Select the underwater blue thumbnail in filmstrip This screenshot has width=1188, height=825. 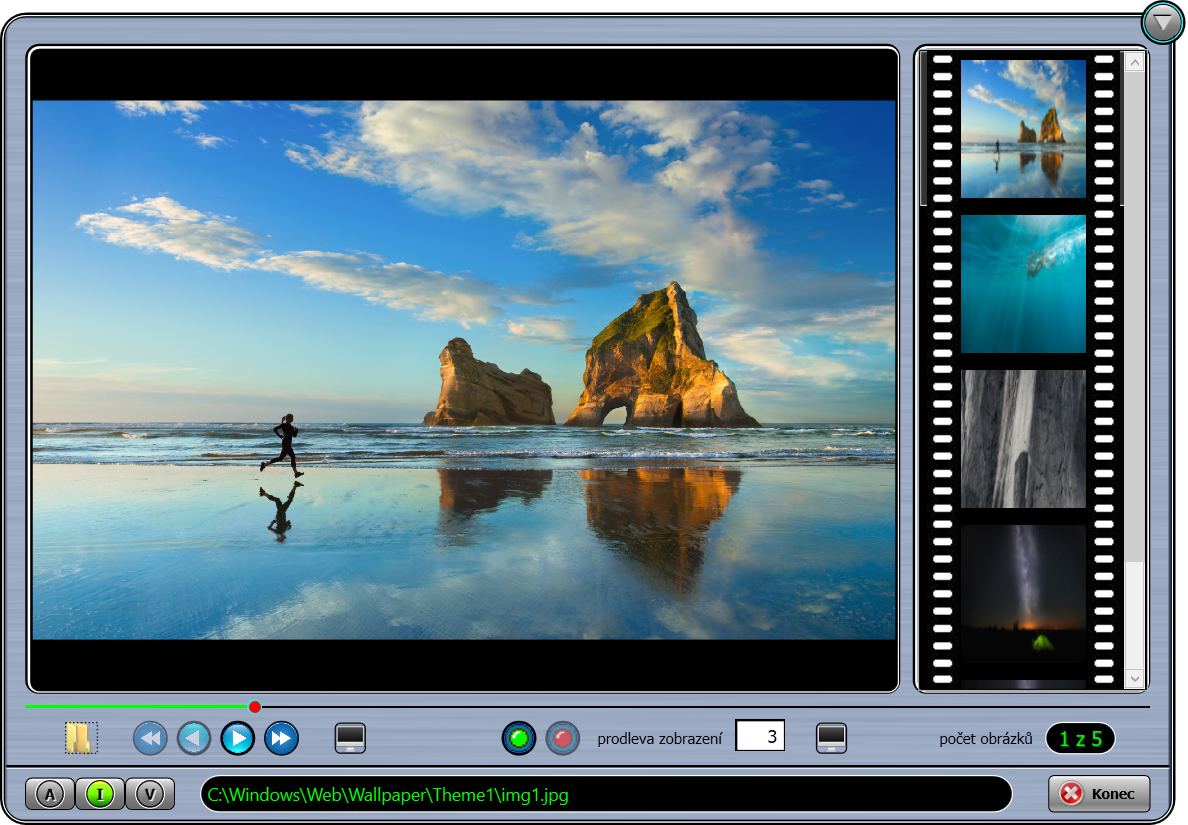[x=1023, y=284]
